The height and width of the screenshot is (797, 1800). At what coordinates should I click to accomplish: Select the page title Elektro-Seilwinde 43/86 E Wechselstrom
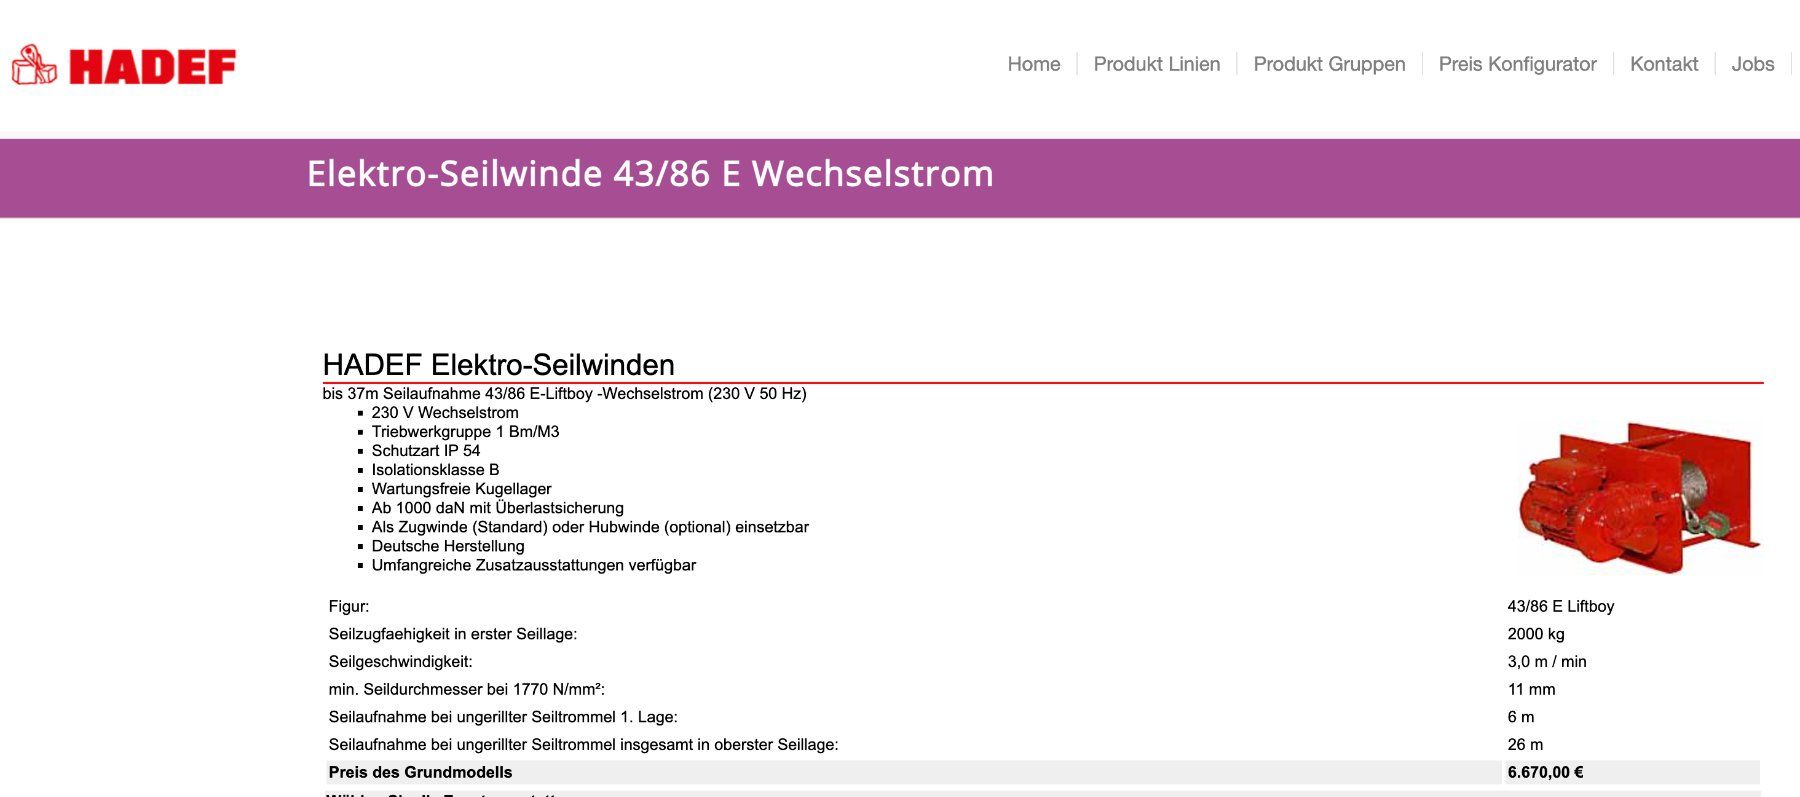point(650,174)
